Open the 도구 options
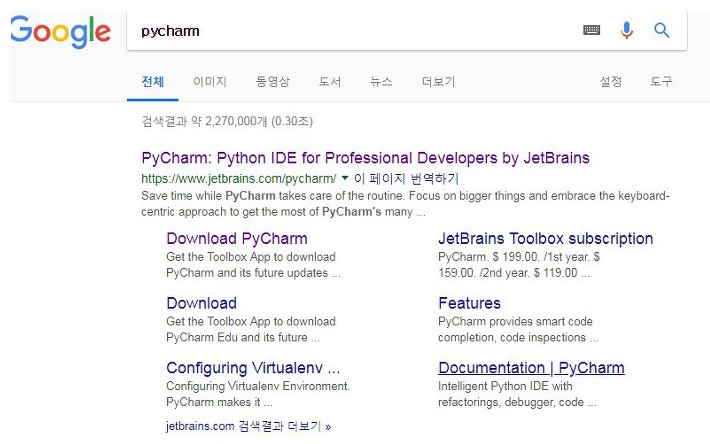710x444 pixels. [x=662, y=81]
